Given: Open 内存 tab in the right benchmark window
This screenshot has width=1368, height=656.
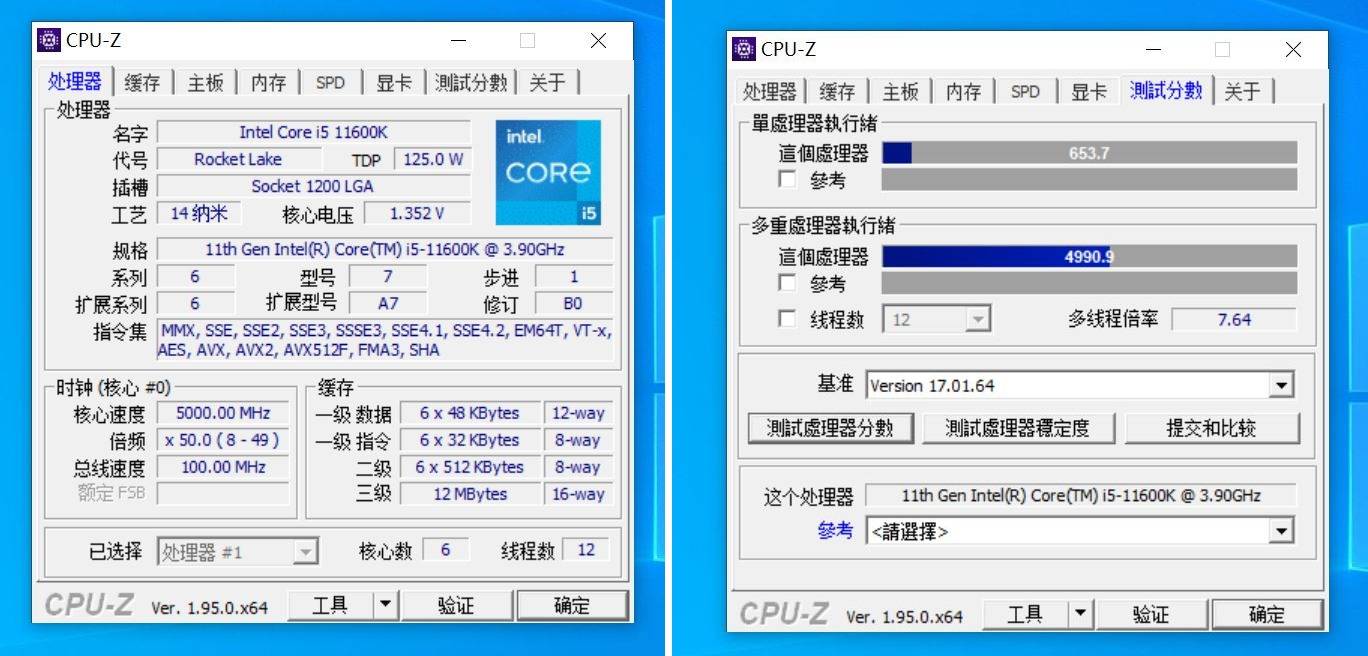Looking at the screenshot, I should point(963,92).
